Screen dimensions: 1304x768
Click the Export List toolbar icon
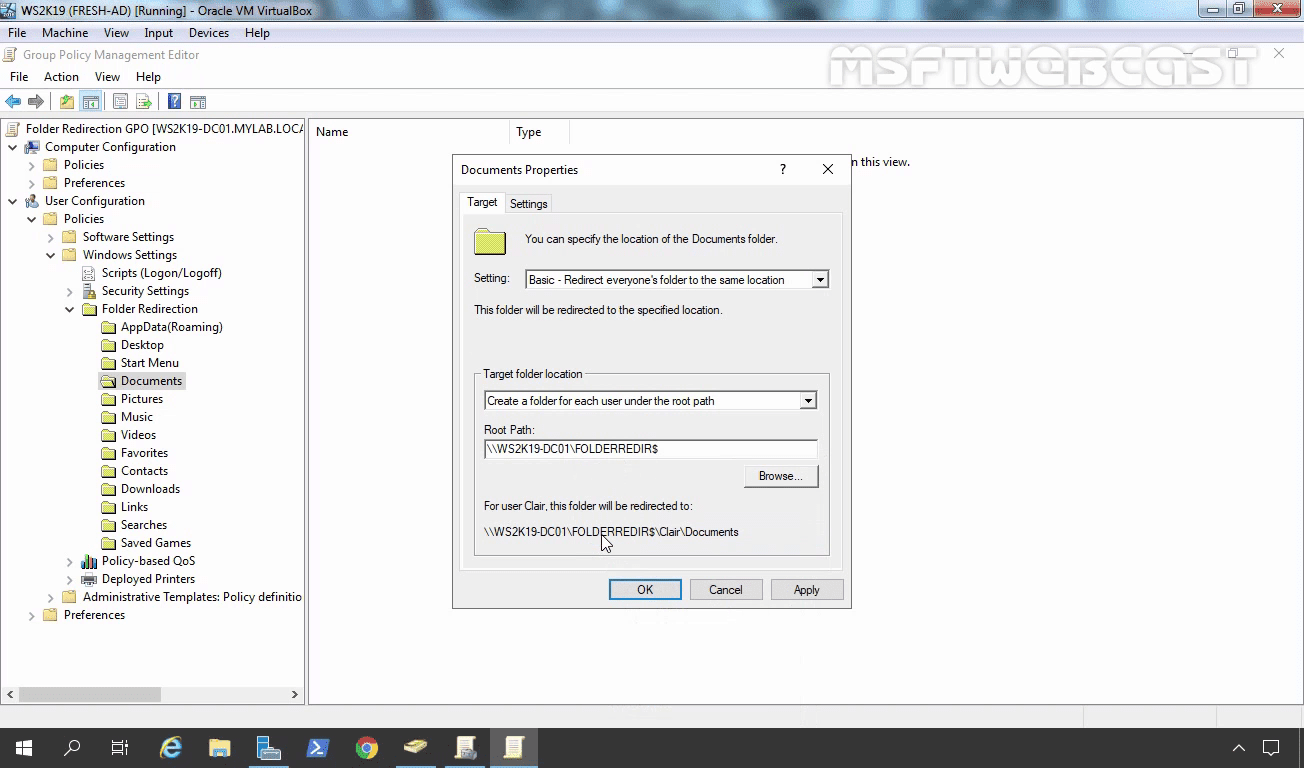pyautogui.click(x=144, y=101)
